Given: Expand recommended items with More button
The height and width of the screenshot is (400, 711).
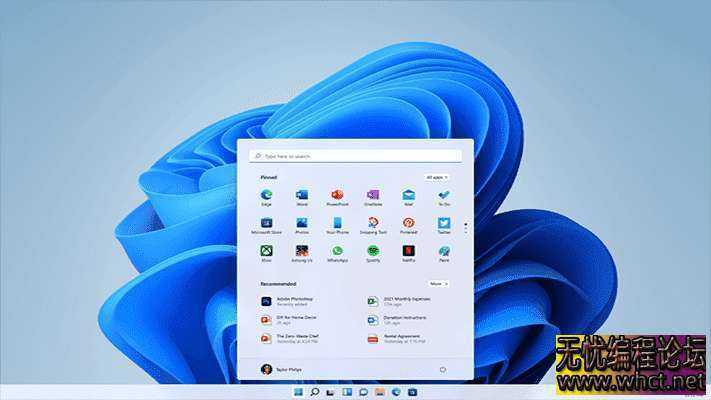Looking at the screenshot, I should (x=439, y=284).
